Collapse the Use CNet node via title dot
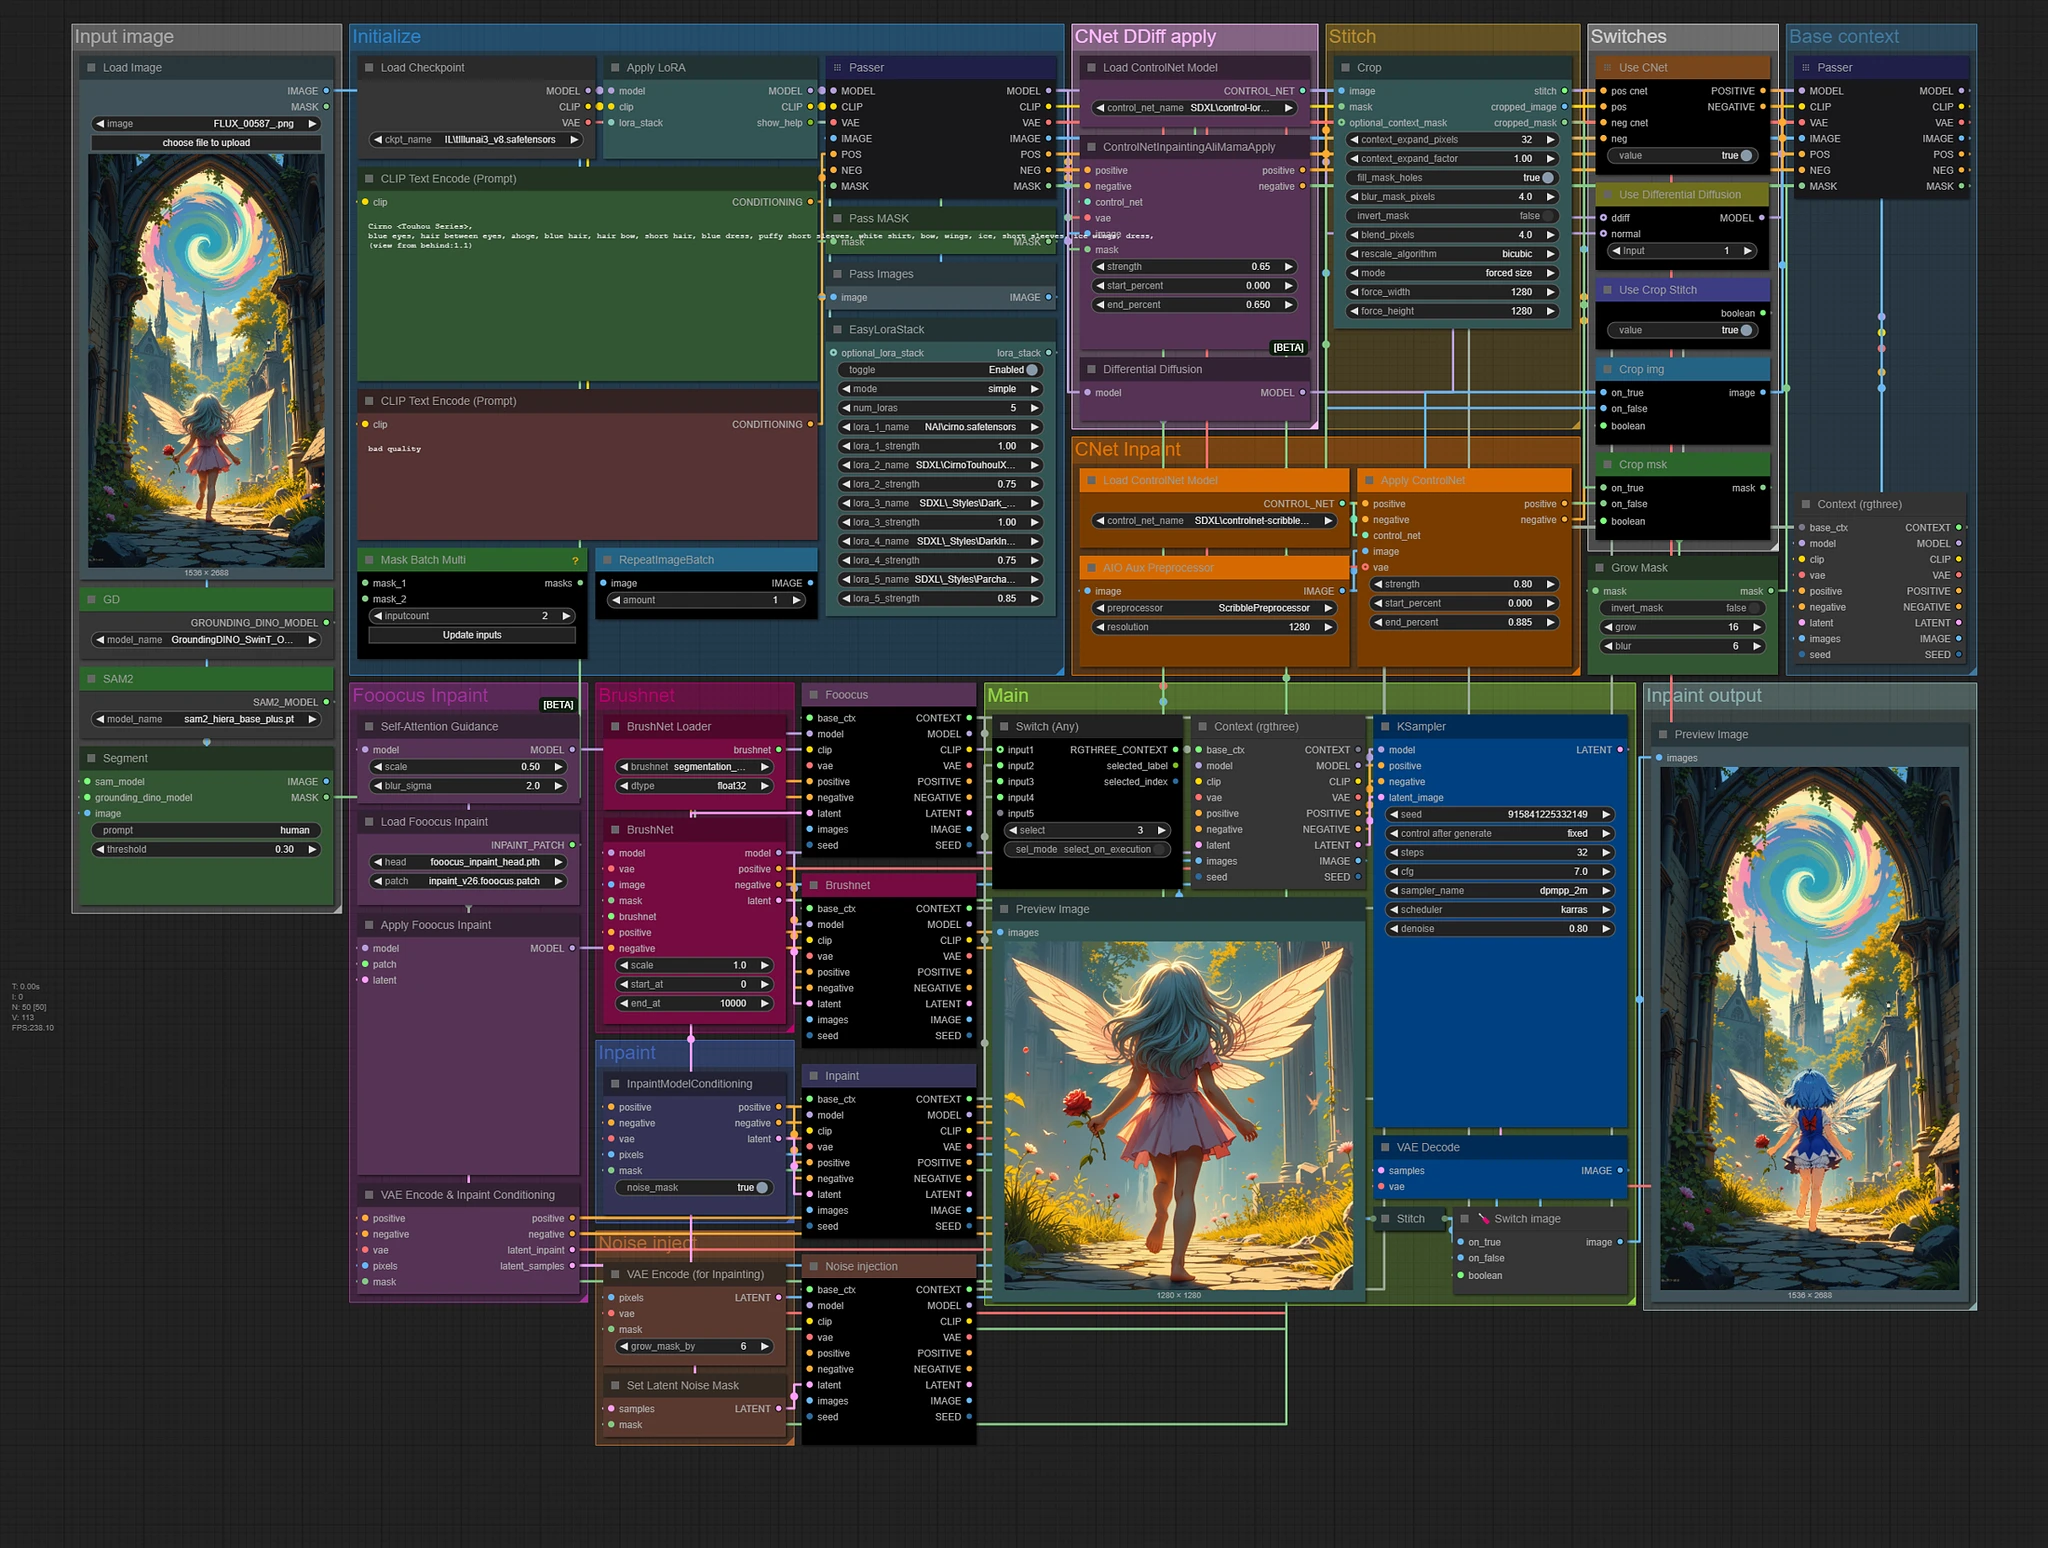The image size is (2048, 1548). click(x=1607, y=68)
